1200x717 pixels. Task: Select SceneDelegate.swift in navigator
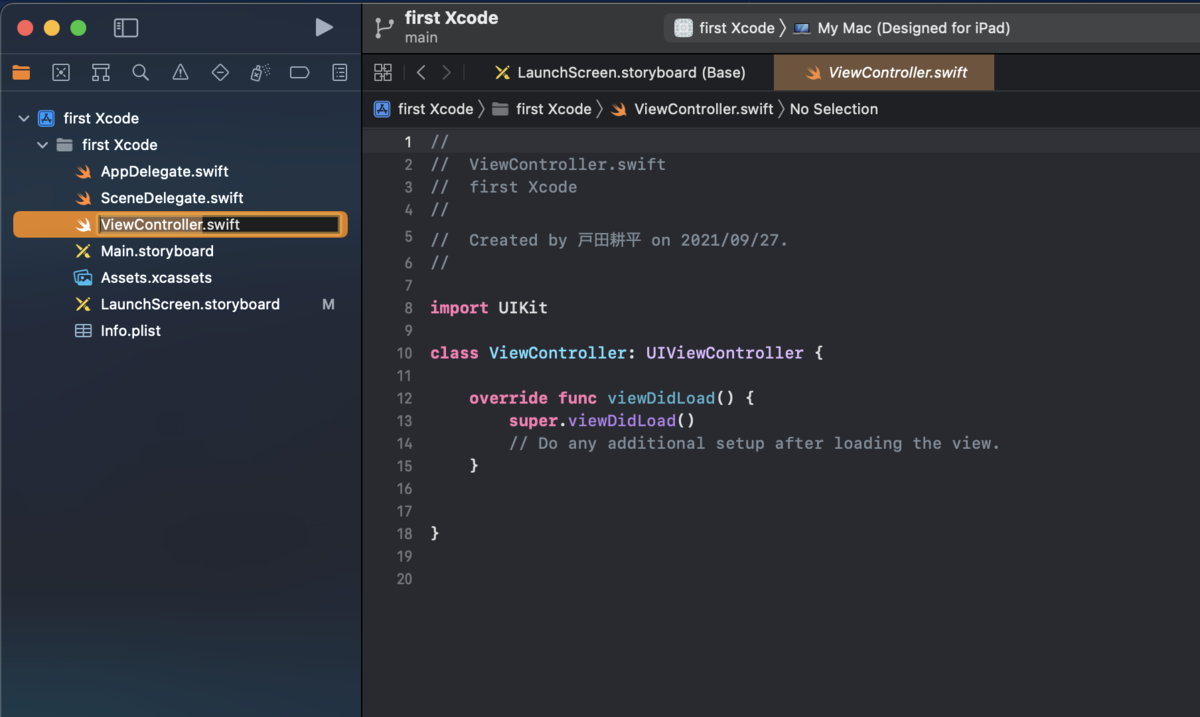[172, 198]
